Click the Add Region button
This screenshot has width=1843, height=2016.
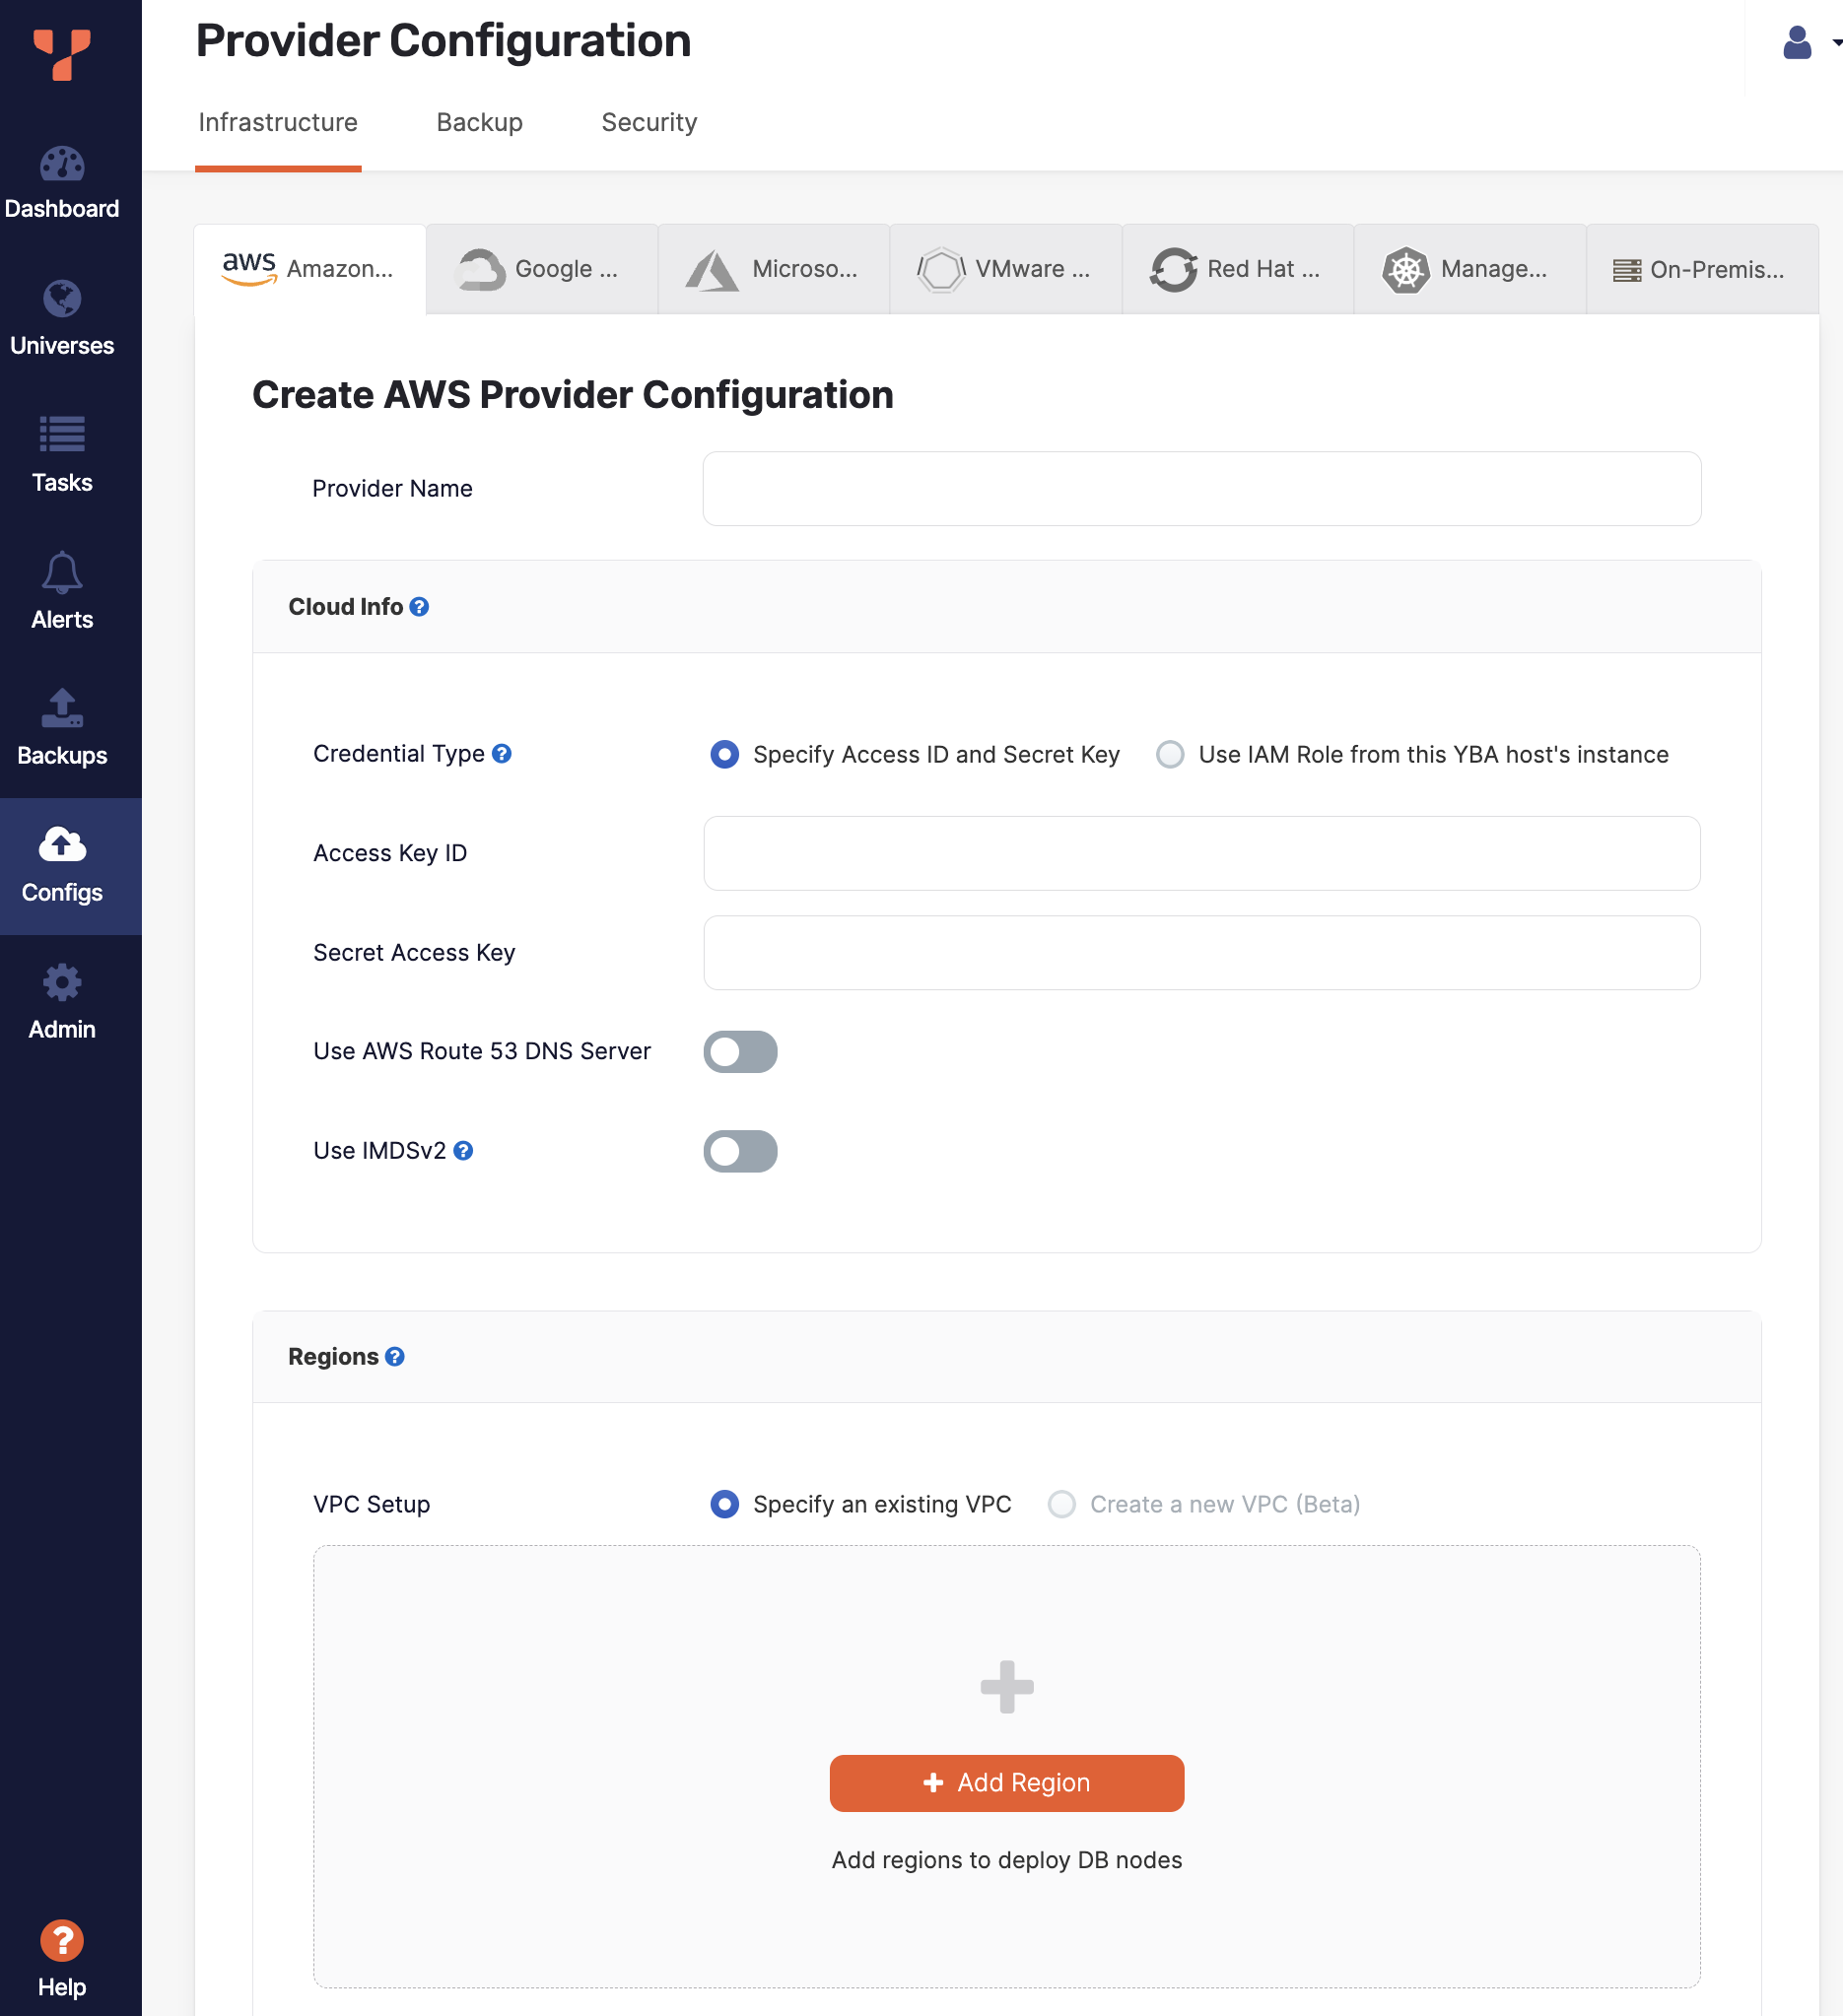[1006, 1782]
